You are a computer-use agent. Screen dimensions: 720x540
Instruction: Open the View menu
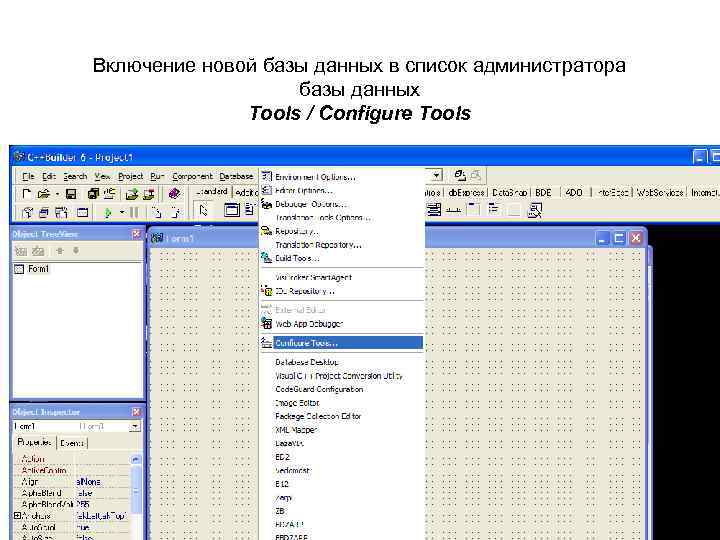coord(102,176)
